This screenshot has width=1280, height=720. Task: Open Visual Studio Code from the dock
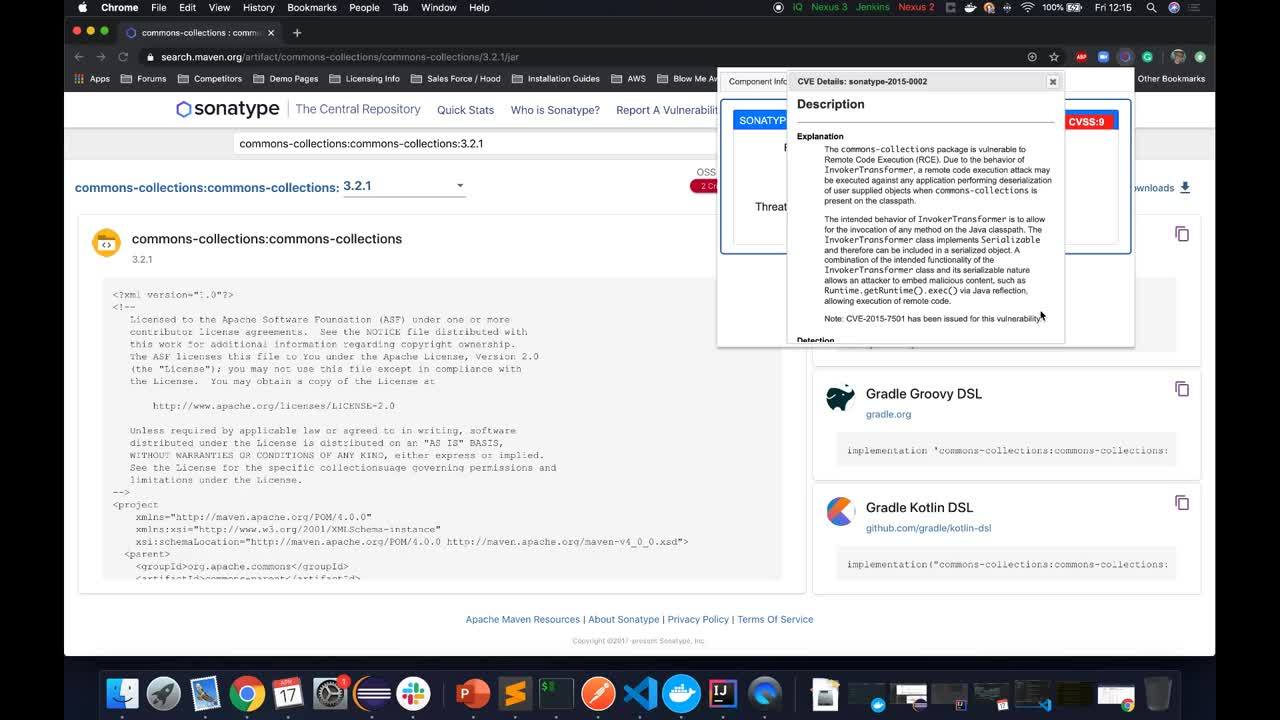point(640,692)
